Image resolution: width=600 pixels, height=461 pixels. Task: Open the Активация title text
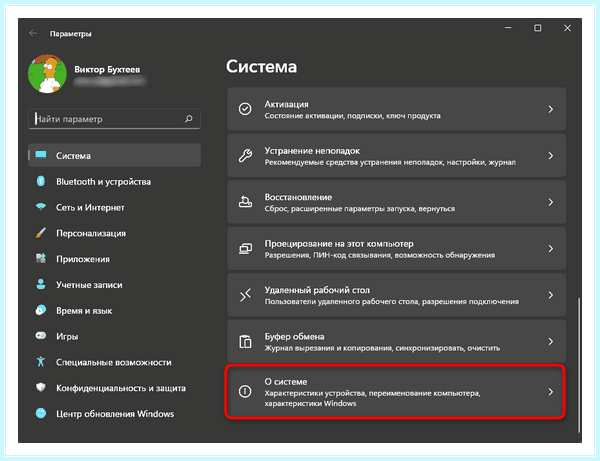coord(286,104)
